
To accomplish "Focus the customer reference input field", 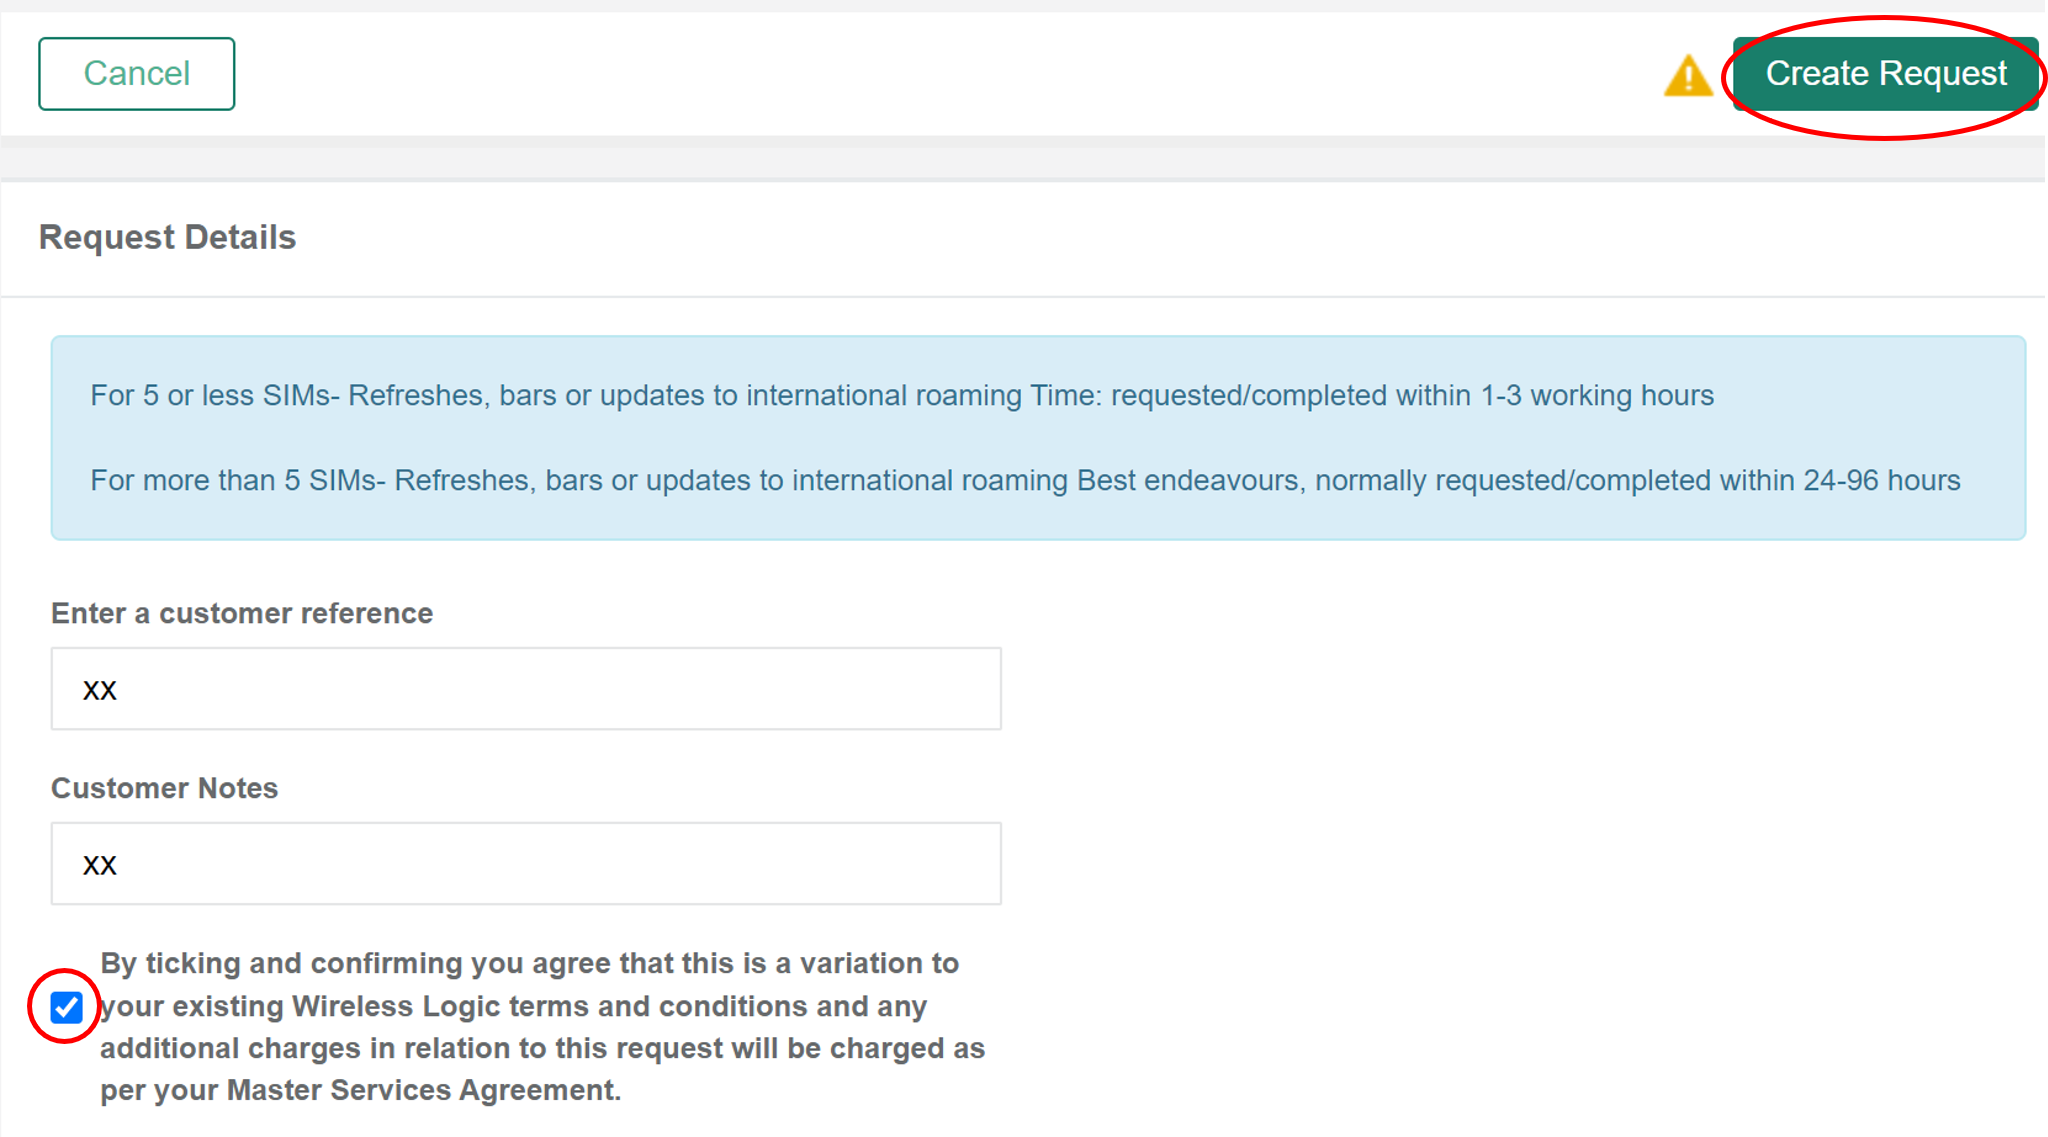I will pos(526,689).
